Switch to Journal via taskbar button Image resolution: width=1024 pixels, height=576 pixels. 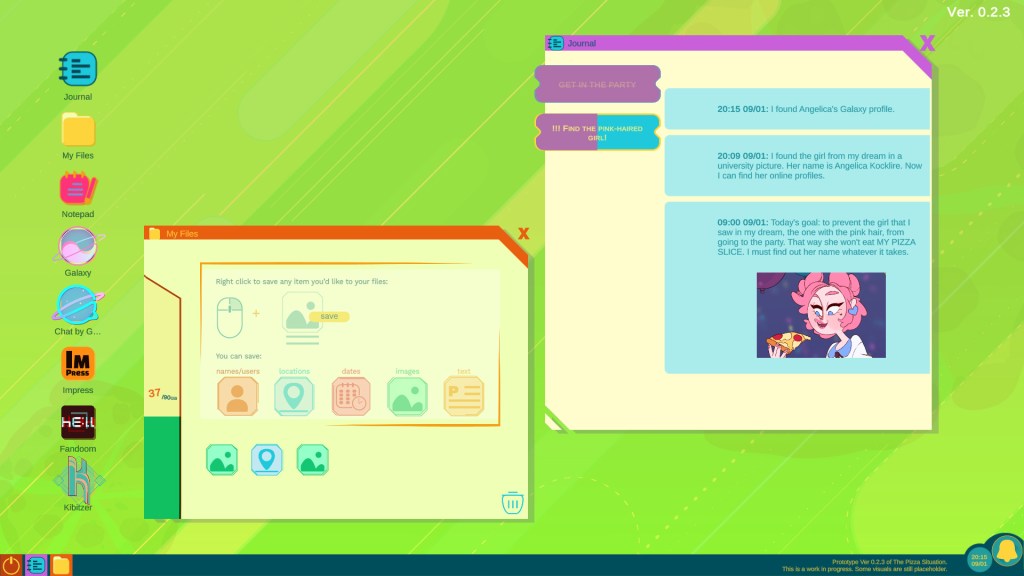(x=36, y=565)
